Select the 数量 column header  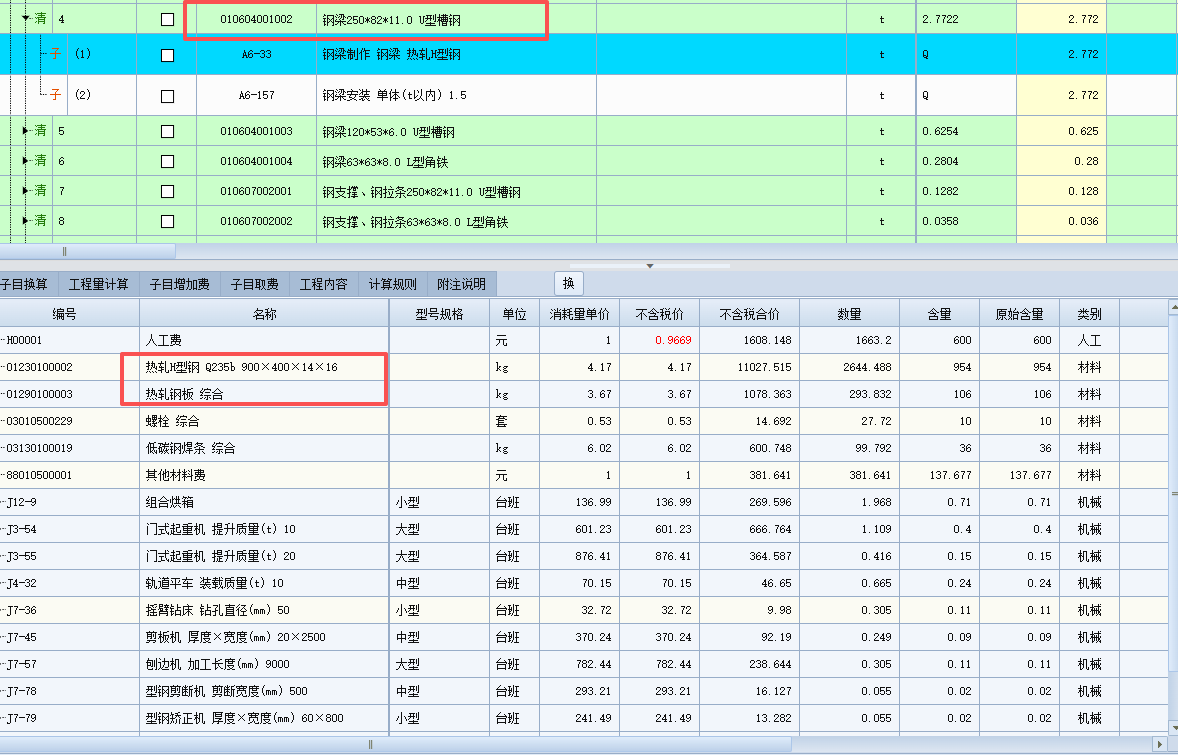[x=849, y=314]
